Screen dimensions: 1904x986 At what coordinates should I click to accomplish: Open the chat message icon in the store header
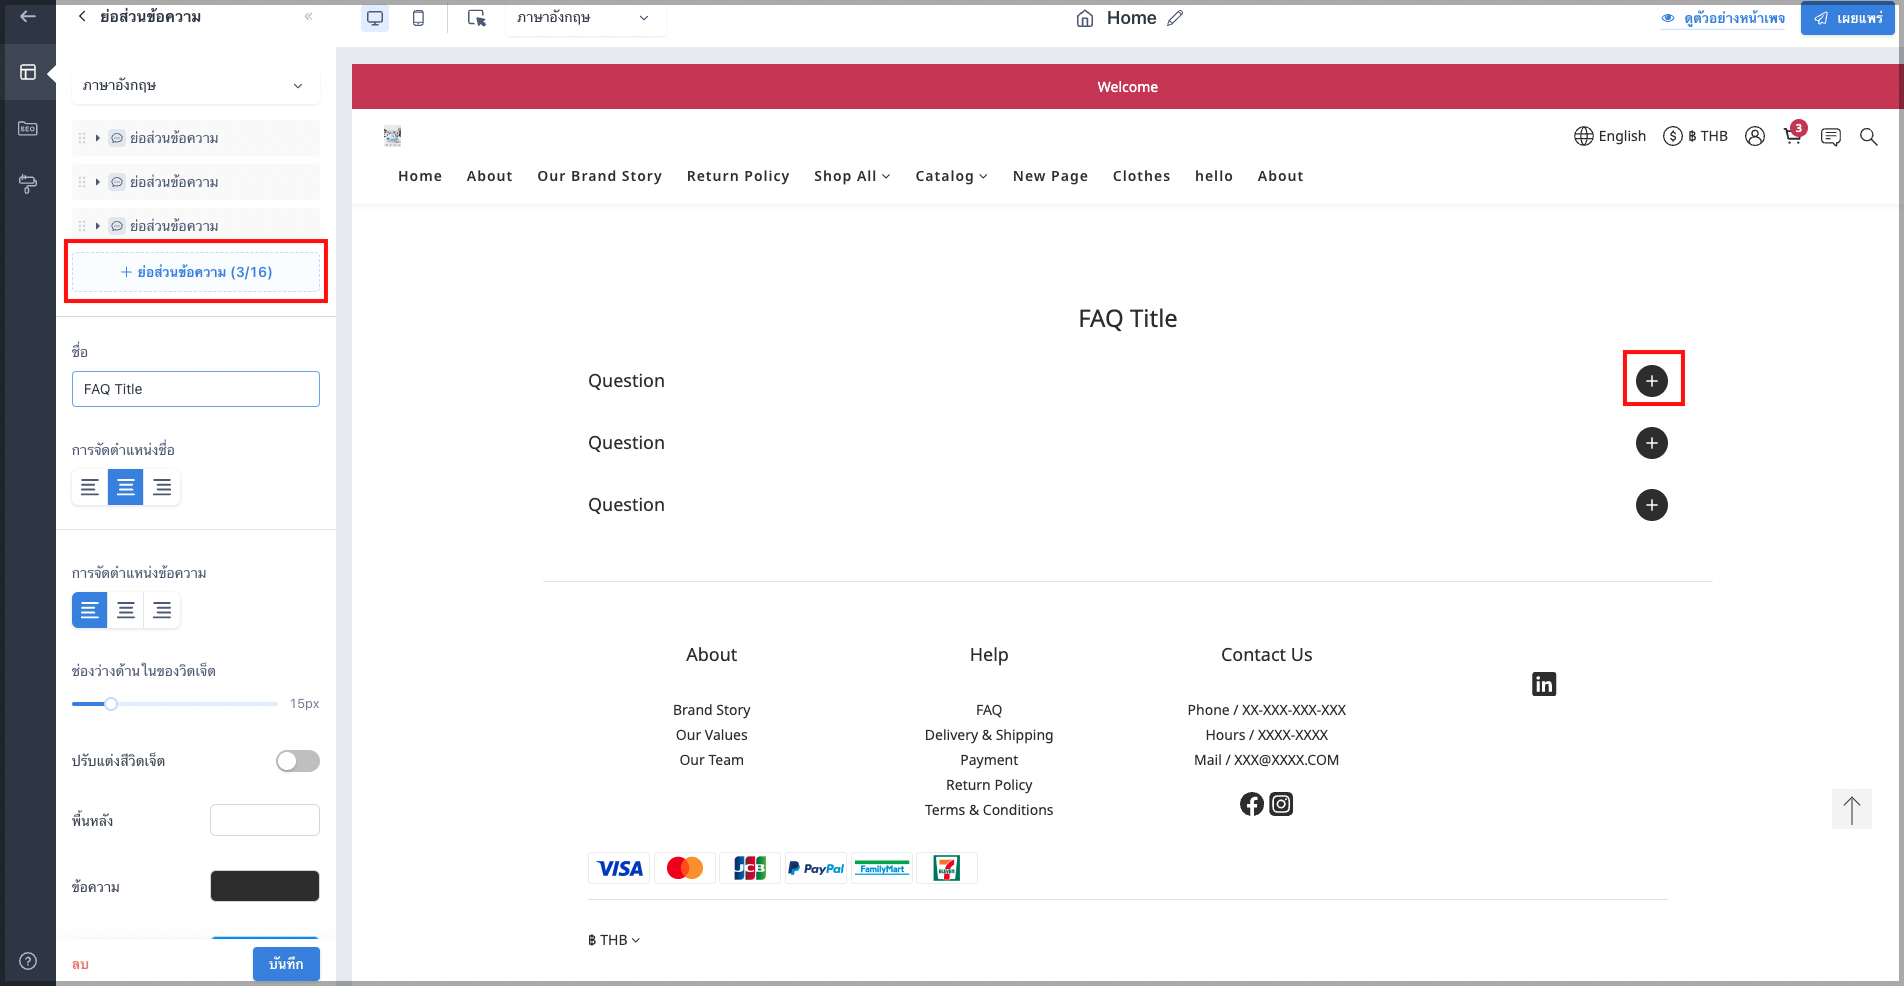(x=1831, y=137)
